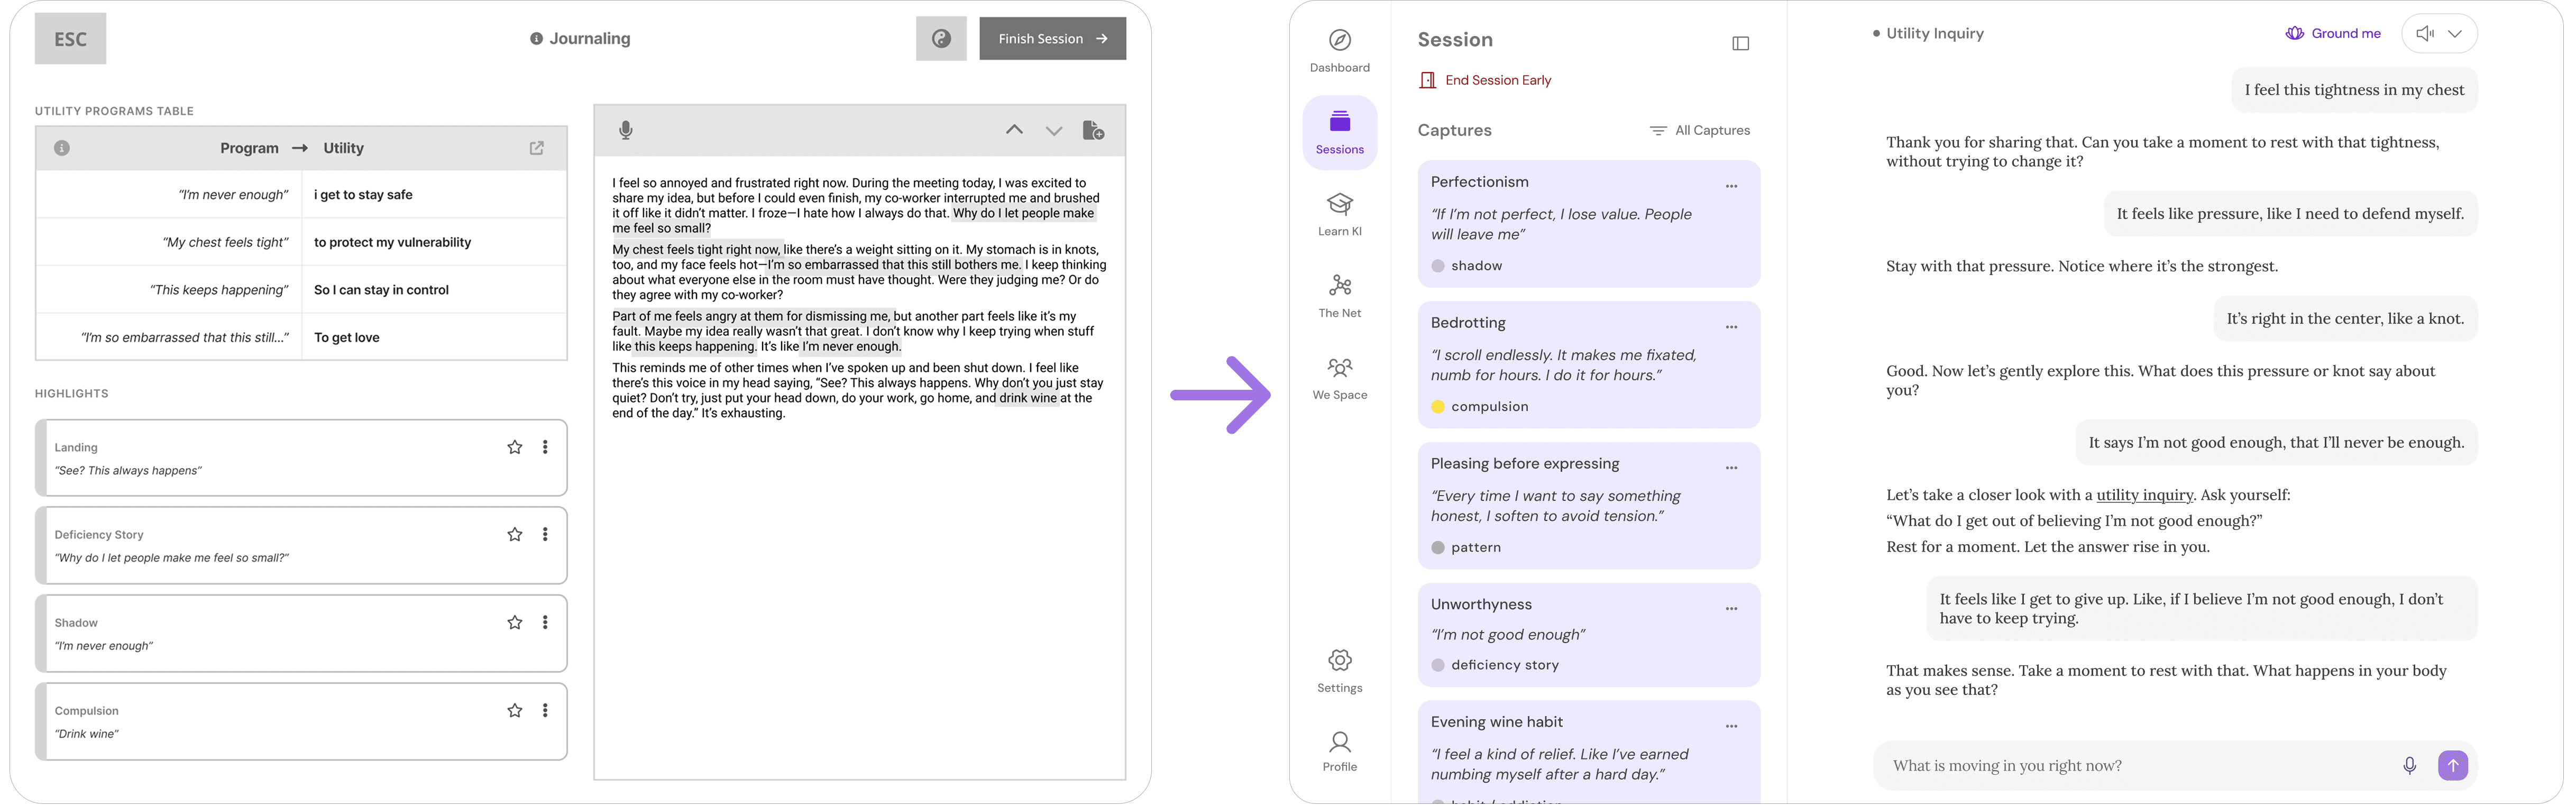Click the deficiency story tag on Unworthyness
The width and height of the screenshot is (2576, 806).
[x=1495, y=665]
